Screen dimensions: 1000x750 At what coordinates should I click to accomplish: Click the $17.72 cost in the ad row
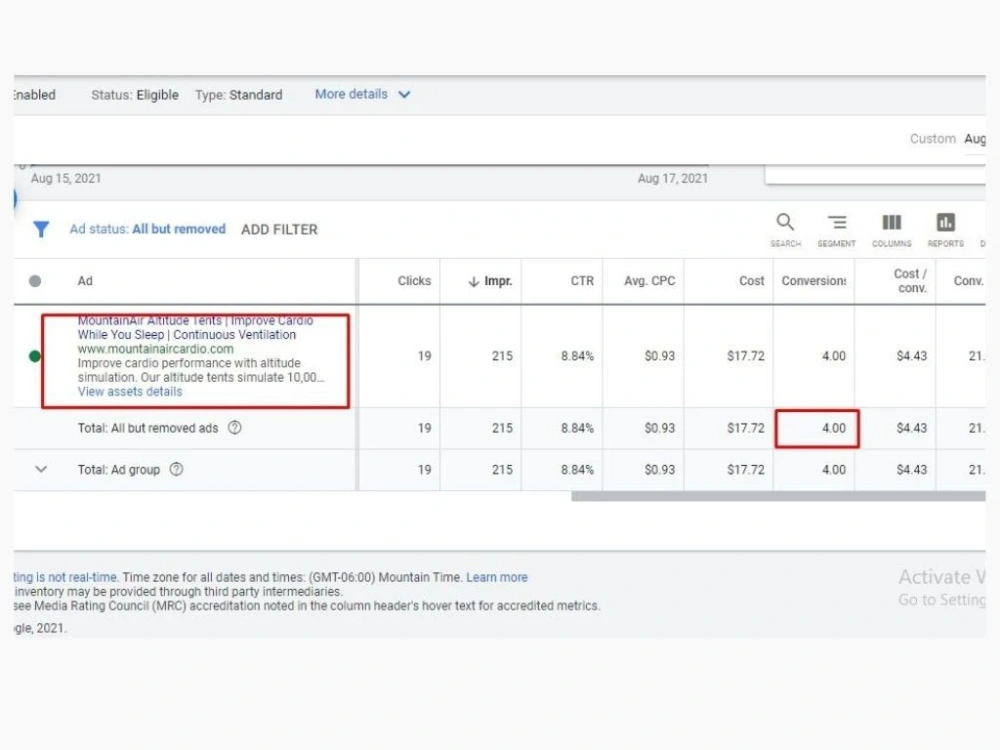tap(746, 356)
